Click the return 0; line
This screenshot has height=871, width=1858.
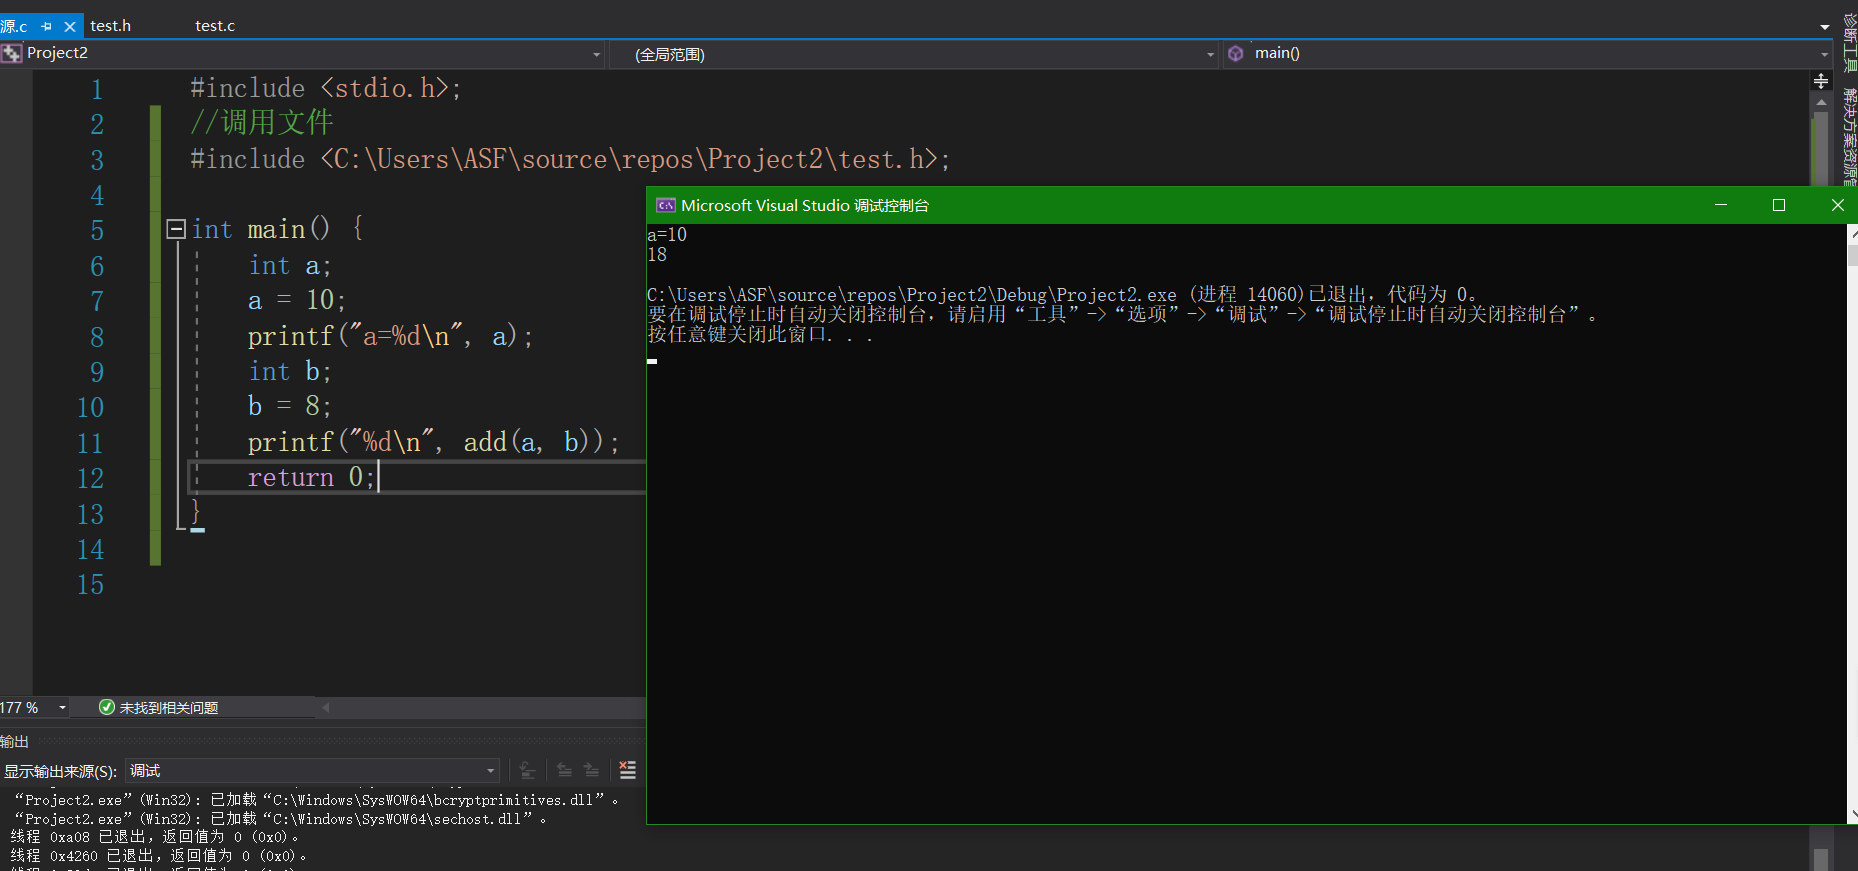coord(311,477)
